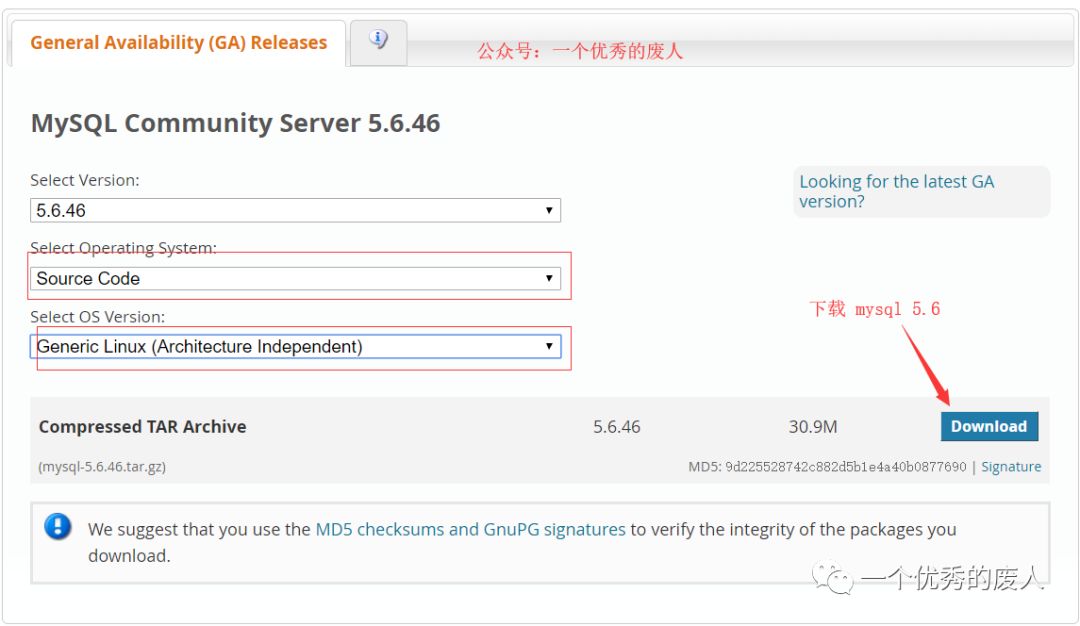Open the Generic Linux OS Version dropdown
The height and width of the screenshot is (626, 1080).
295,346
